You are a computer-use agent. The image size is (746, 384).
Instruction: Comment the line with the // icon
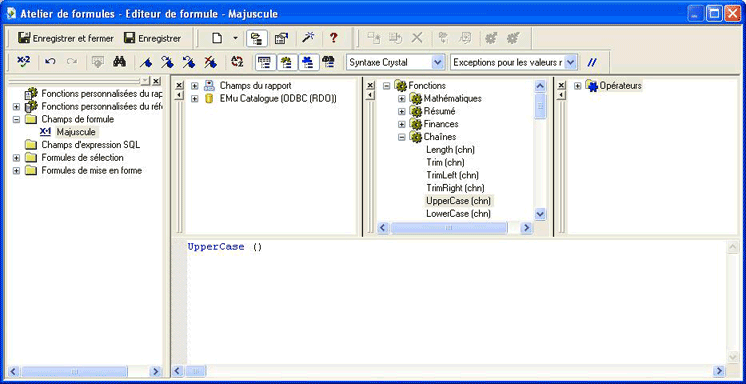591,62
